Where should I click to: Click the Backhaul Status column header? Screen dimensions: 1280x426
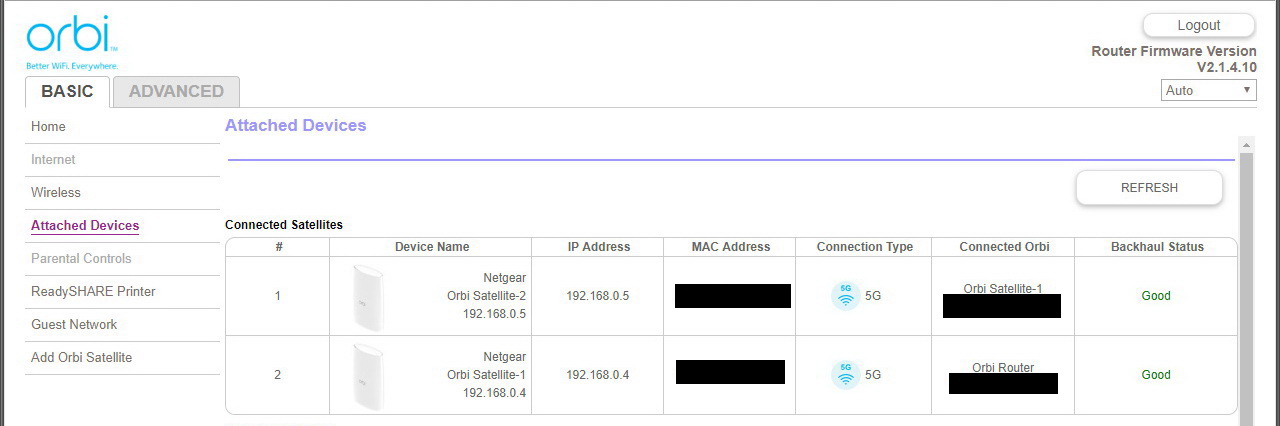[x=1156, y=247]
